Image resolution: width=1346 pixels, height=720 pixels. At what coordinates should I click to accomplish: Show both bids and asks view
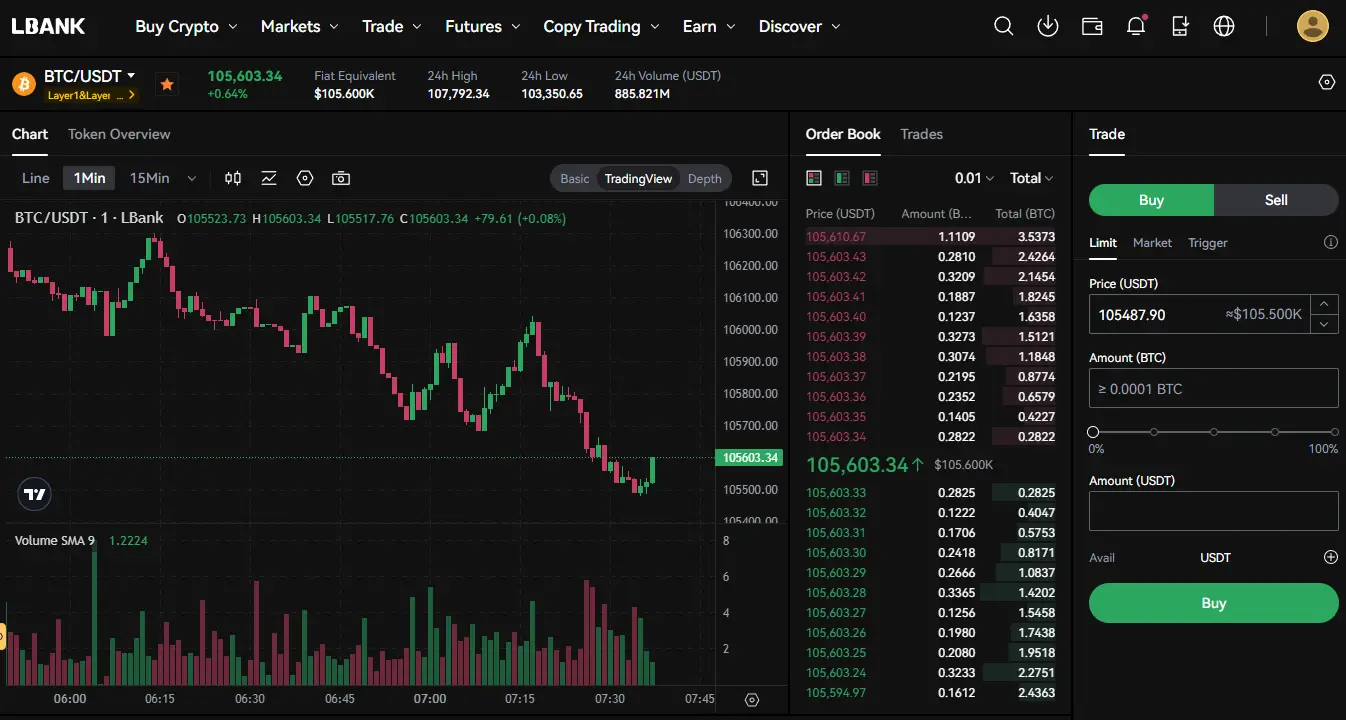tap(814, 178)
